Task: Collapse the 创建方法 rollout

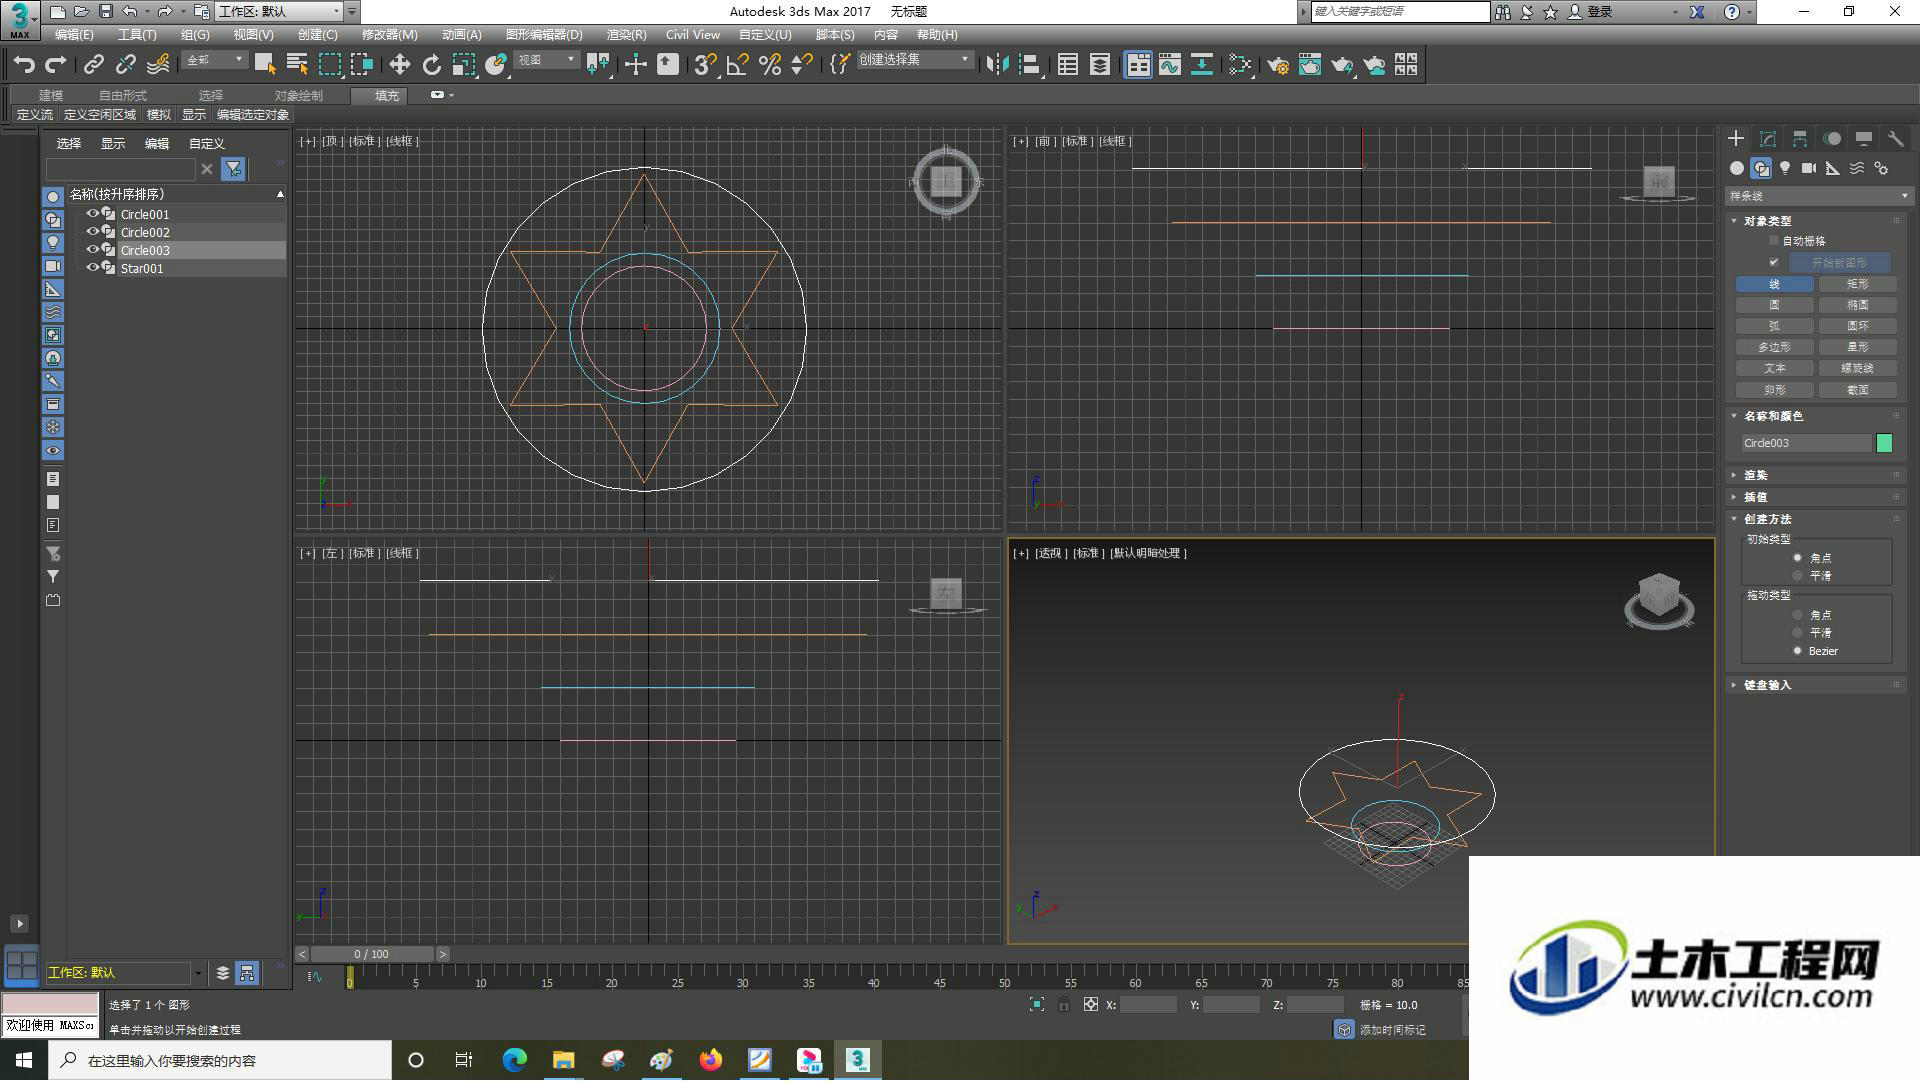Action: click(1768, 519)
